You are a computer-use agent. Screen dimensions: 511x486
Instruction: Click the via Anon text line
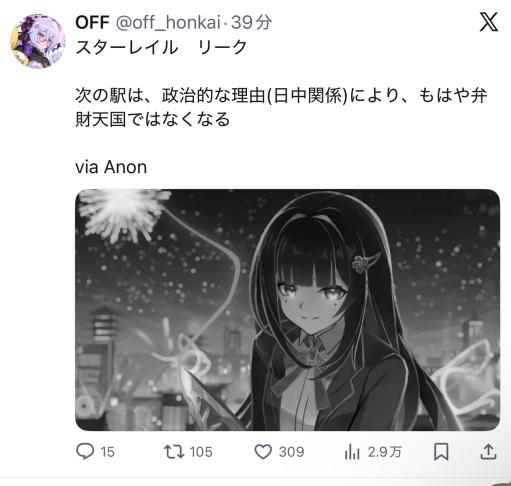(111, 167)
